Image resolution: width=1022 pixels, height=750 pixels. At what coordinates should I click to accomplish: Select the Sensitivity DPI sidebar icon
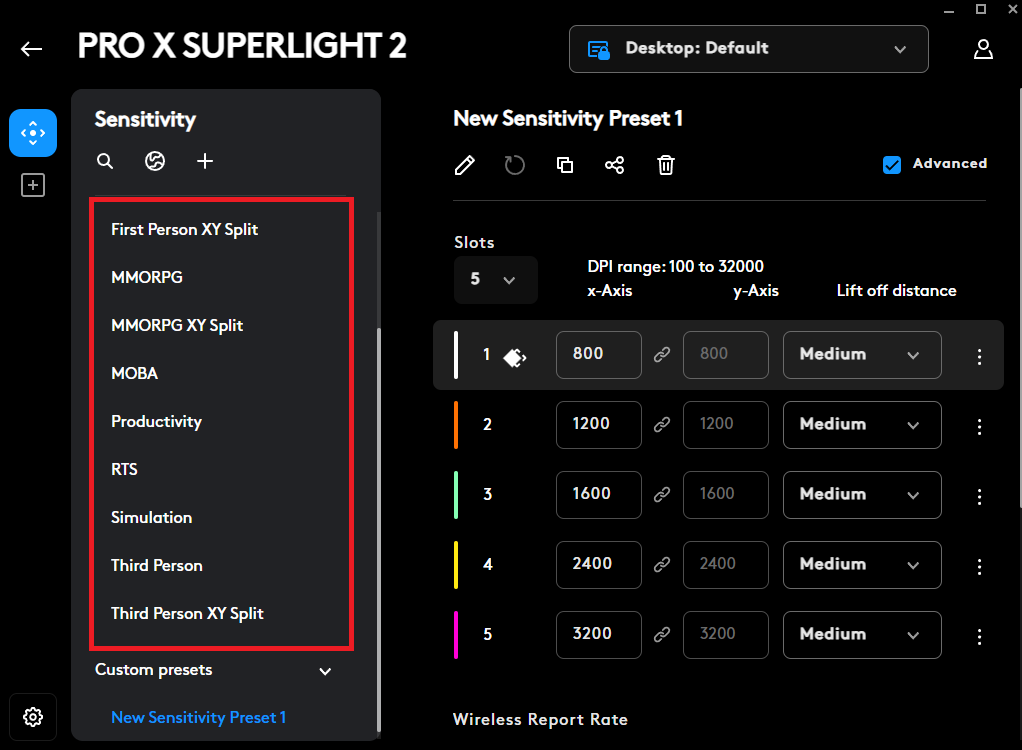click(x=33, y=133)
